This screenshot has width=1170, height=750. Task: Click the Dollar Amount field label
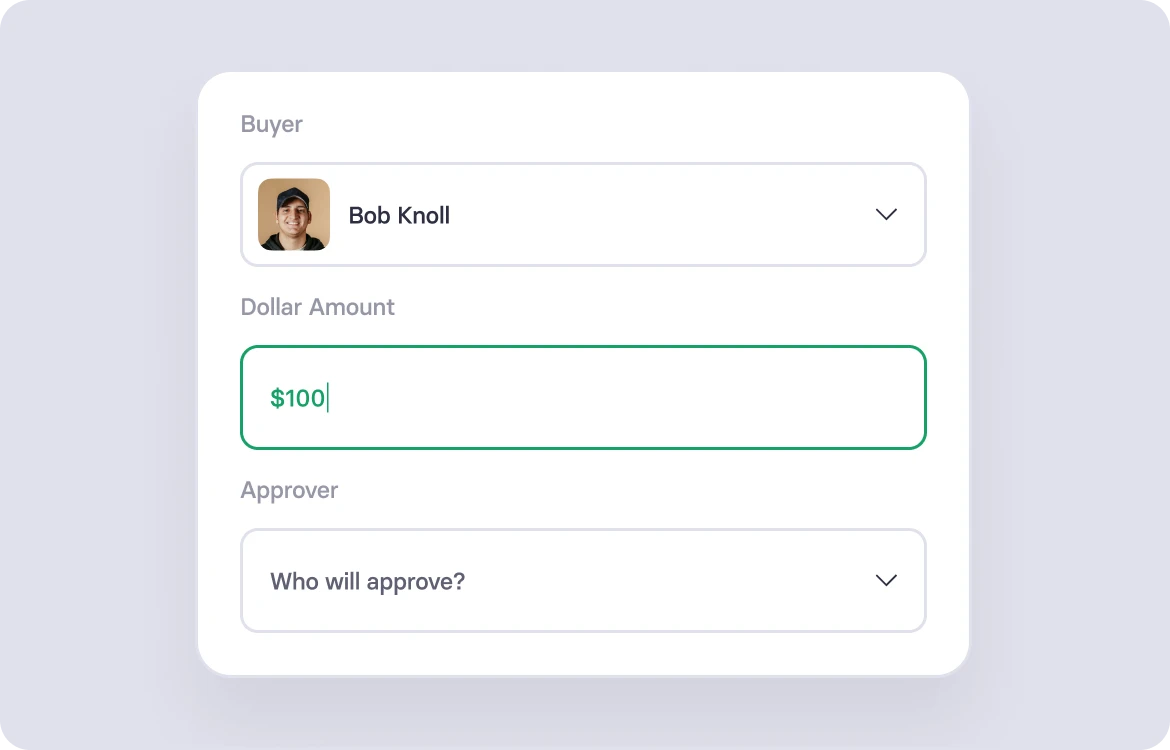(x=317, y=307)
